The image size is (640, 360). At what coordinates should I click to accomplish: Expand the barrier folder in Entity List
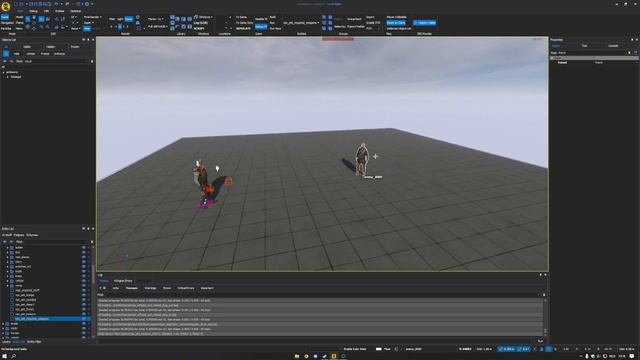4,333
